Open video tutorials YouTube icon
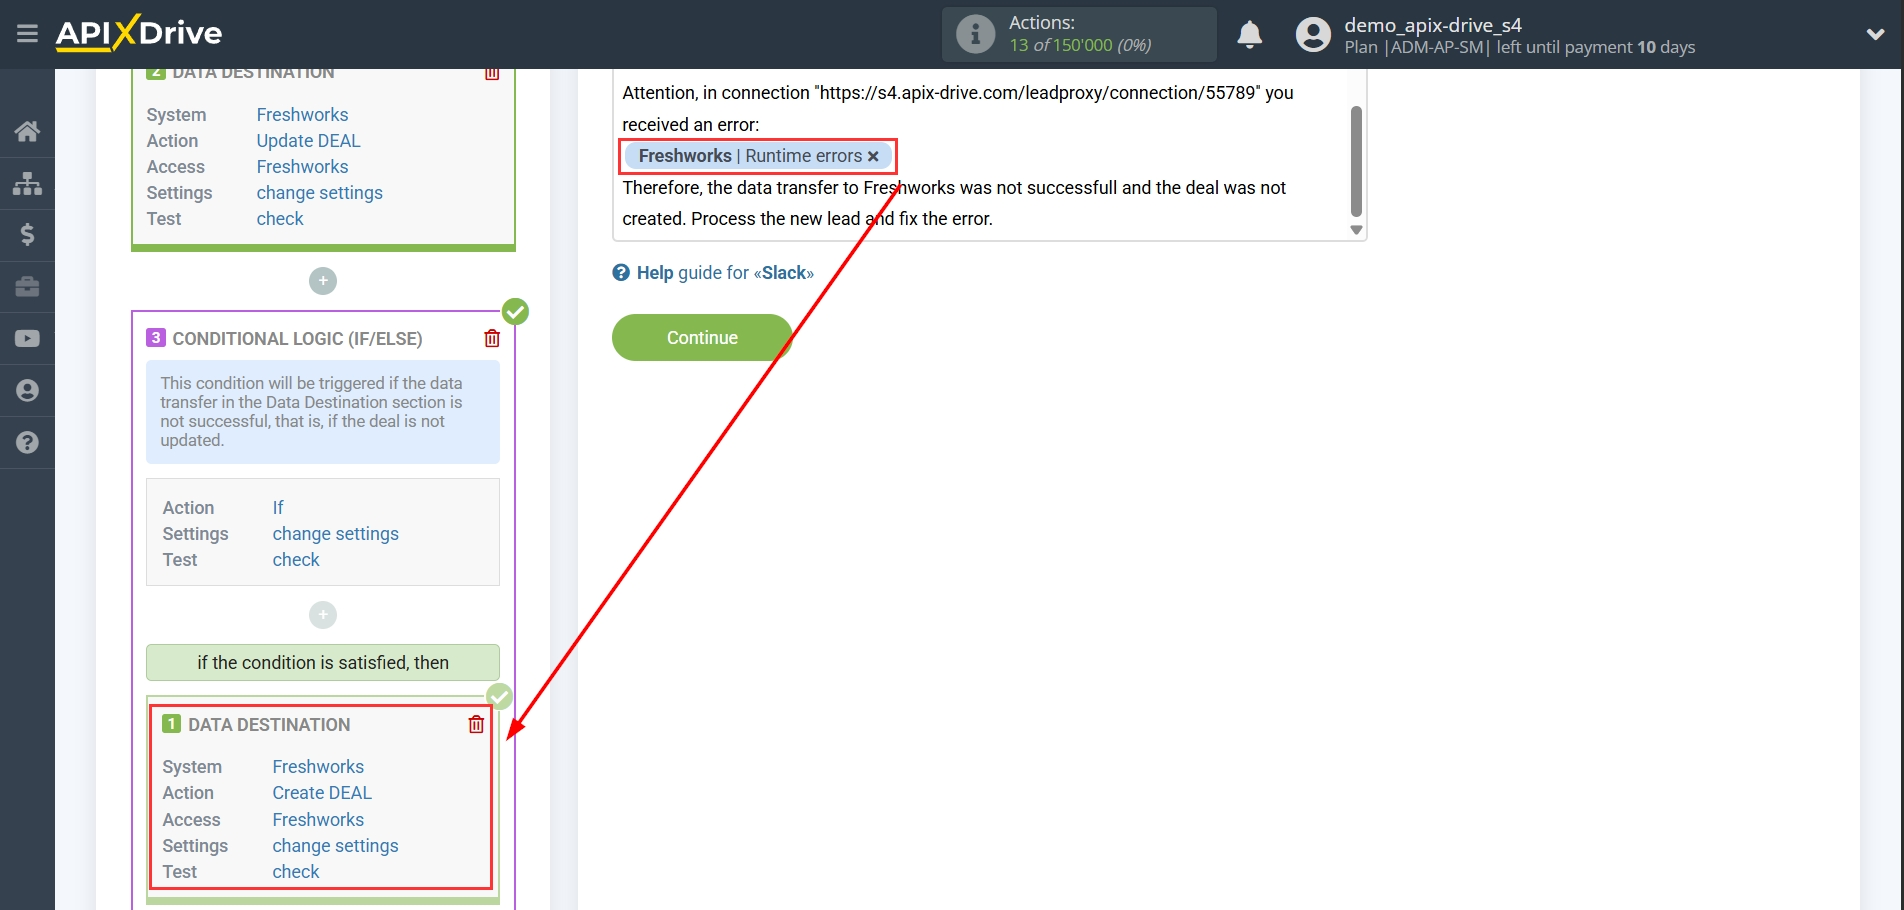The height and width of the screenshot is (910, 1904). pos(27,339)
